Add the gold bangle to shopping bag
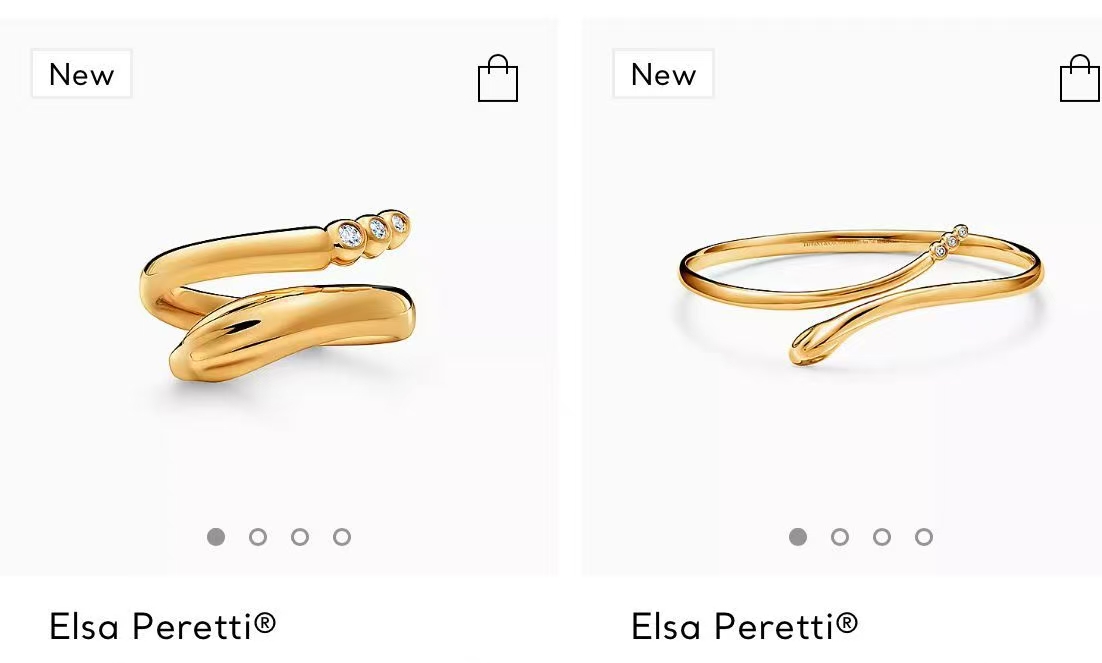The image size is (1102, 663). 1080,78
